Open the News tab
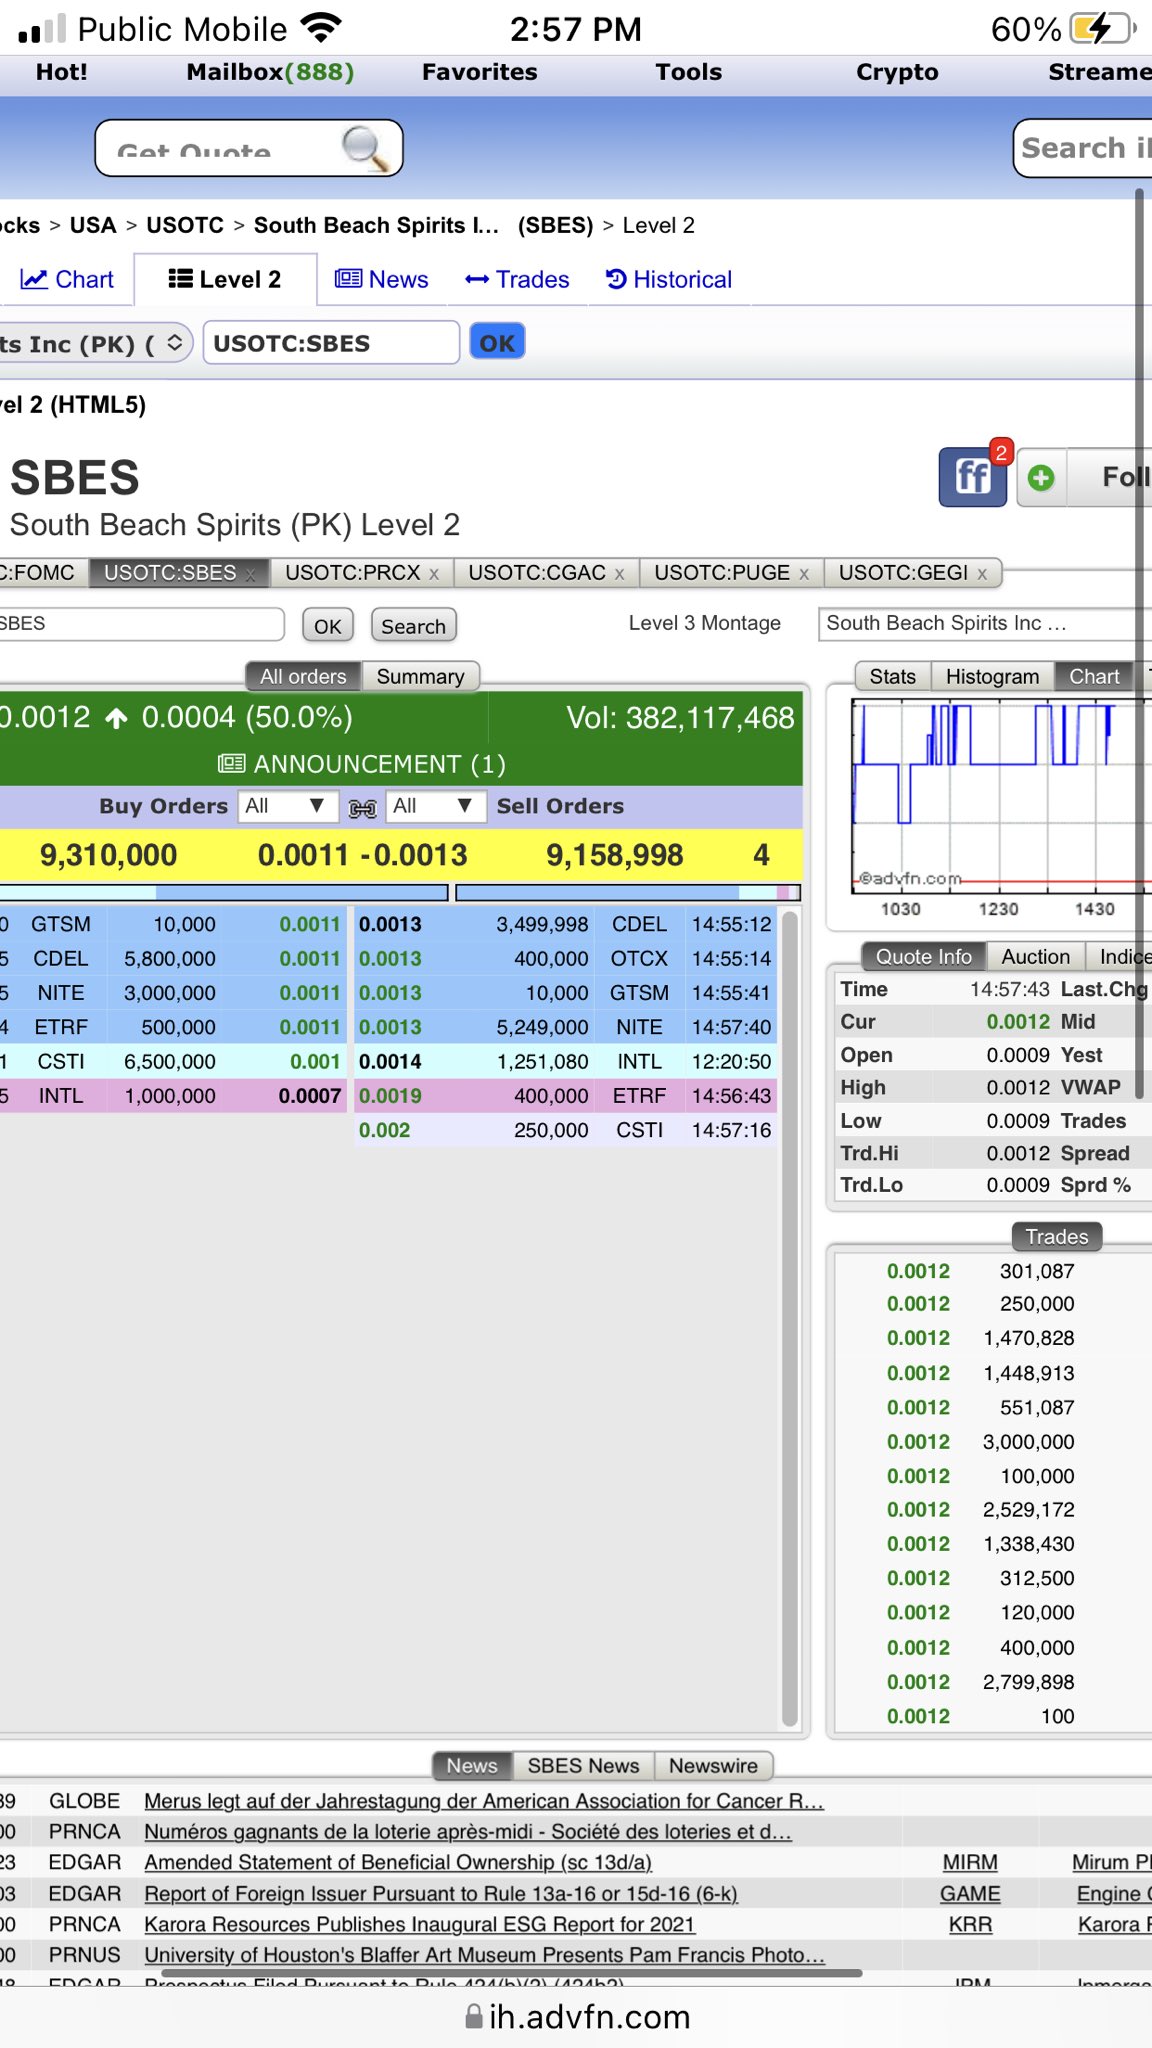 pos(381,279)
